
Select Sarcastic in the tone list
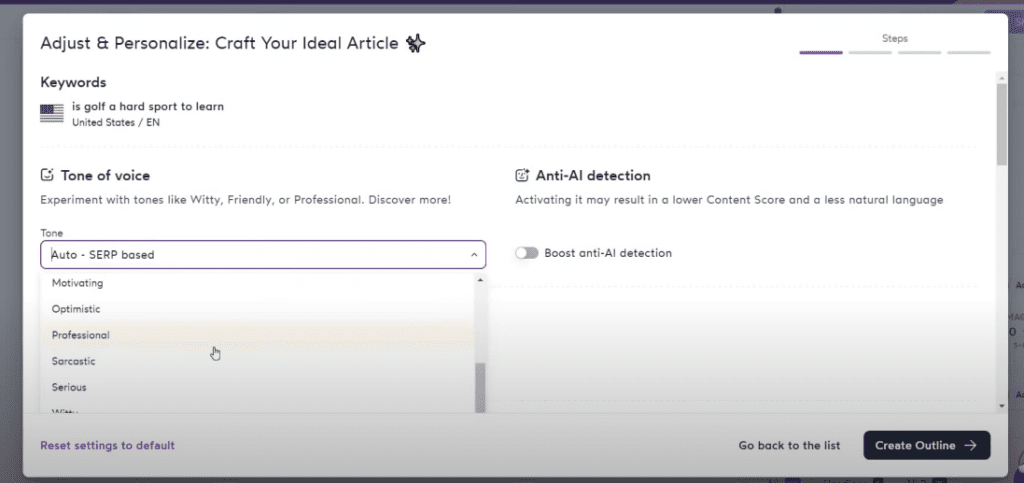pyautogui.click(x=74, y=361)
